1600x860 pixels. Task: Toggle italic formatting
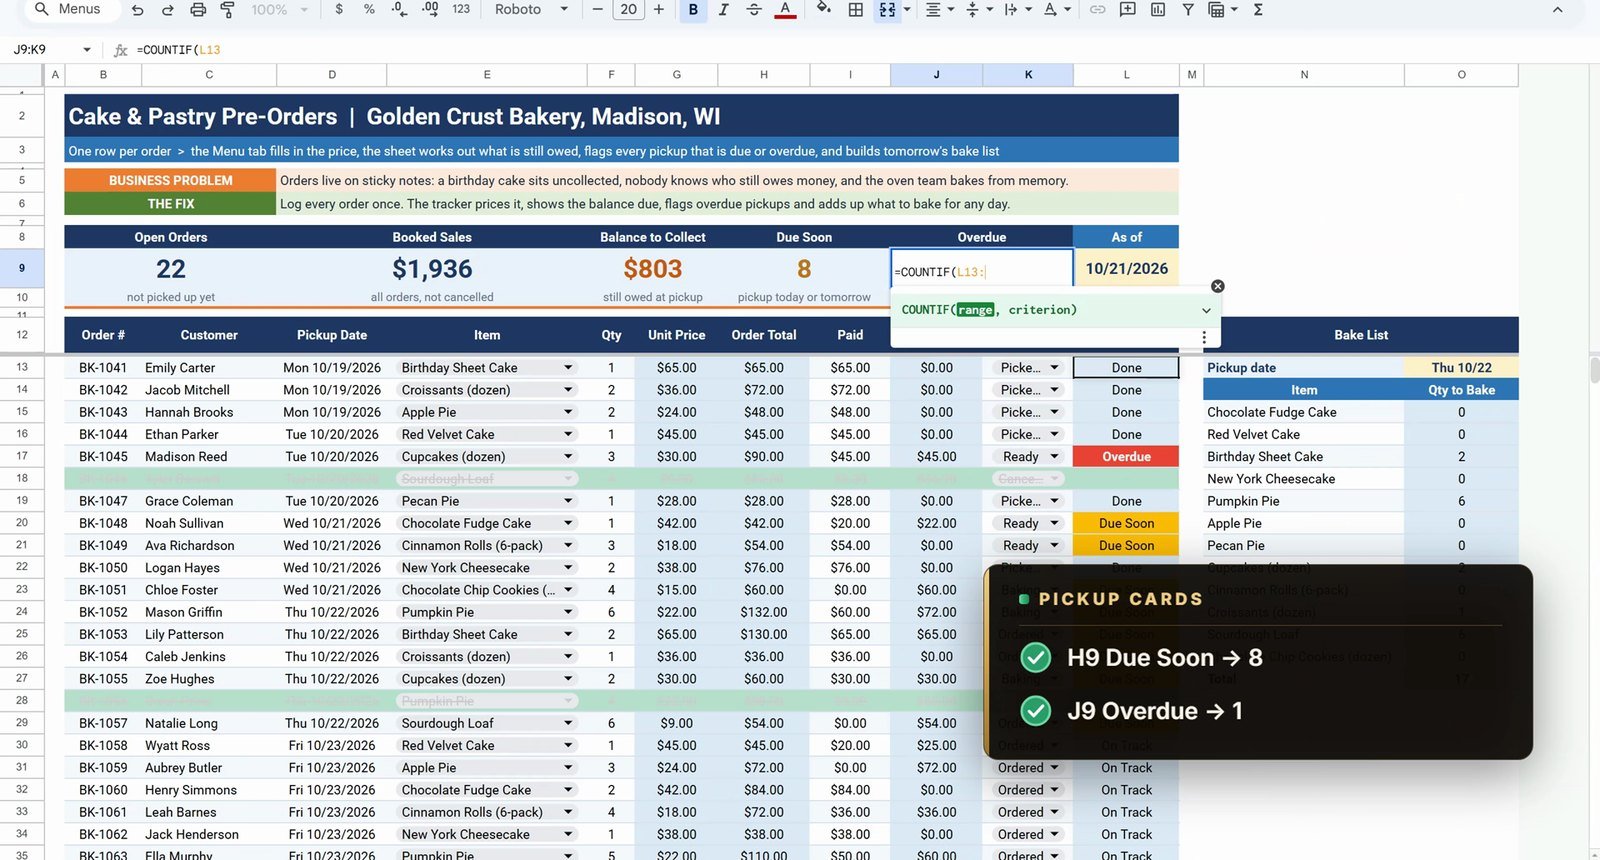click(x=723, y=9)
